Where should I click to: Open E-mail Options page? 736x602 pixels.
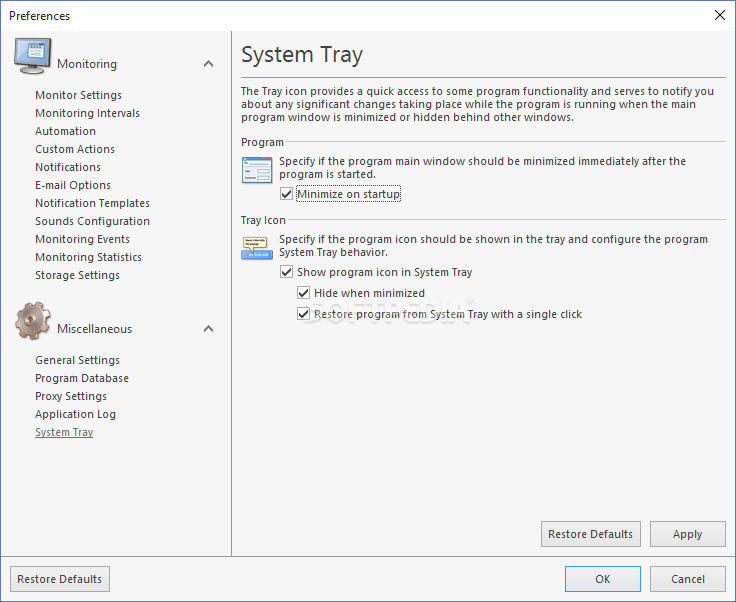(73, 185)
